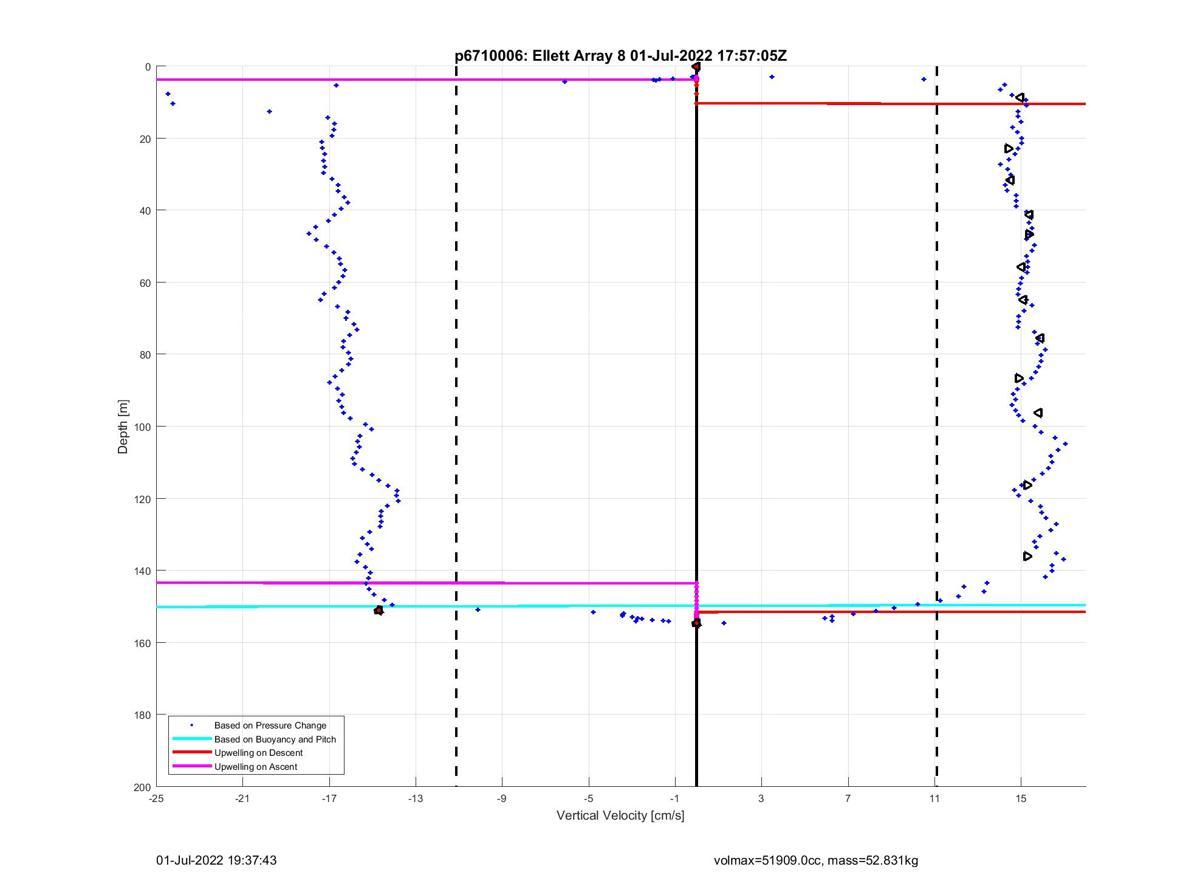This screenshot has width=1200, height=885.
Task: Click x-axis tick label 3
Action: pos(761,798)
